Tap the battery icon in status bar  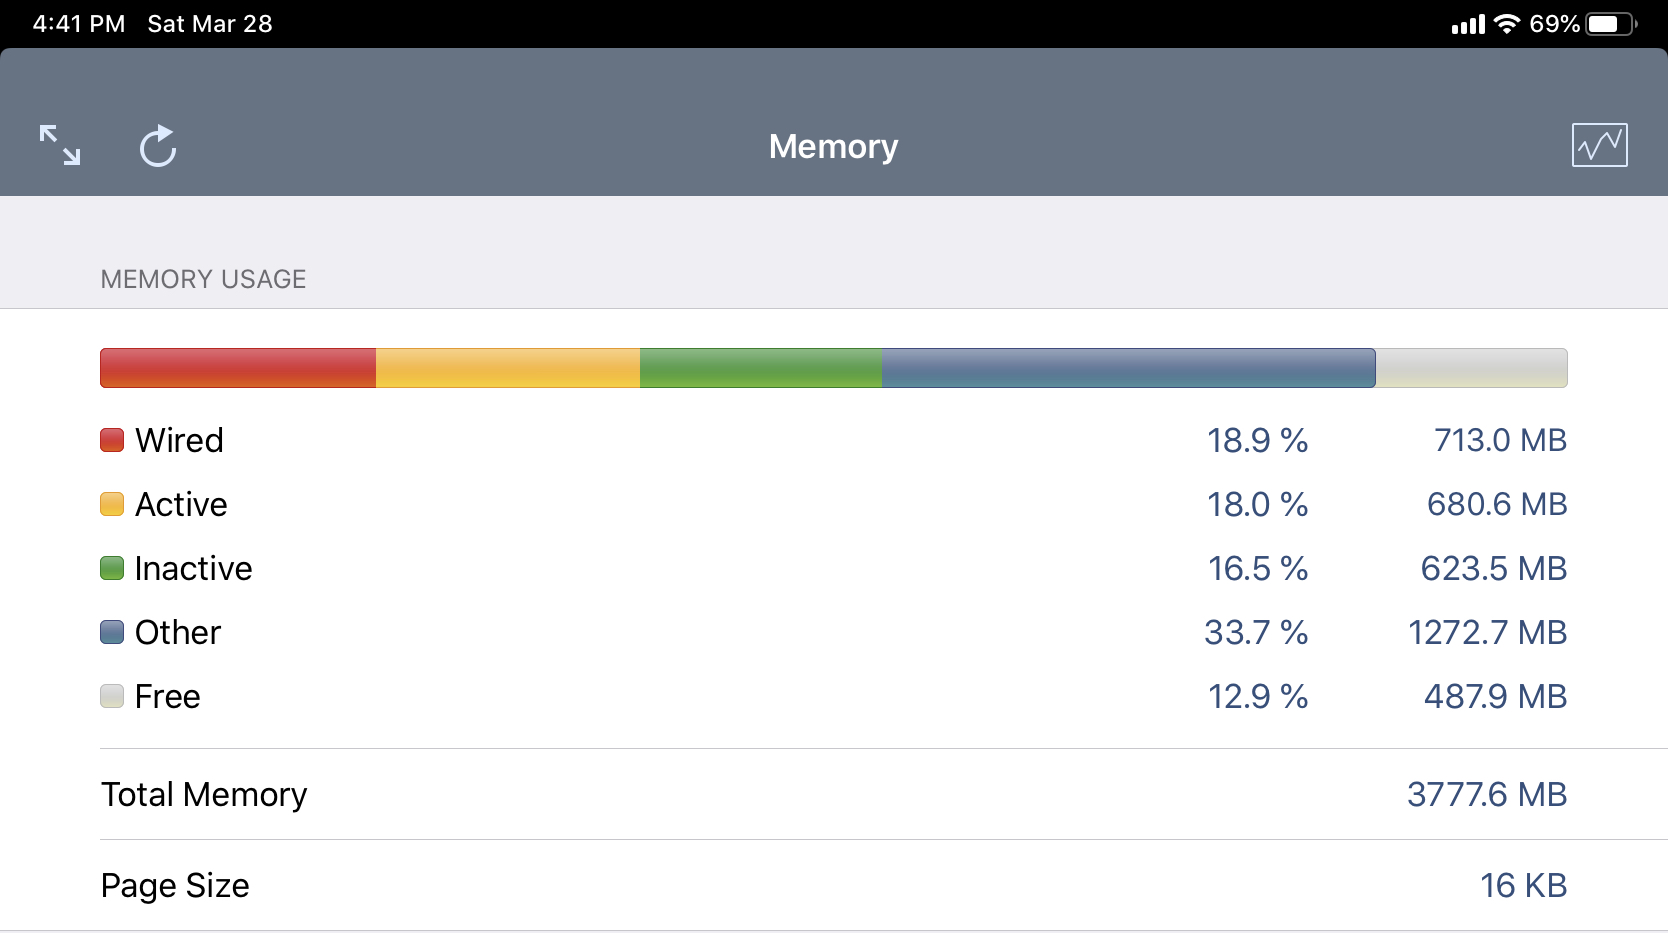(x=1610, y=24)
